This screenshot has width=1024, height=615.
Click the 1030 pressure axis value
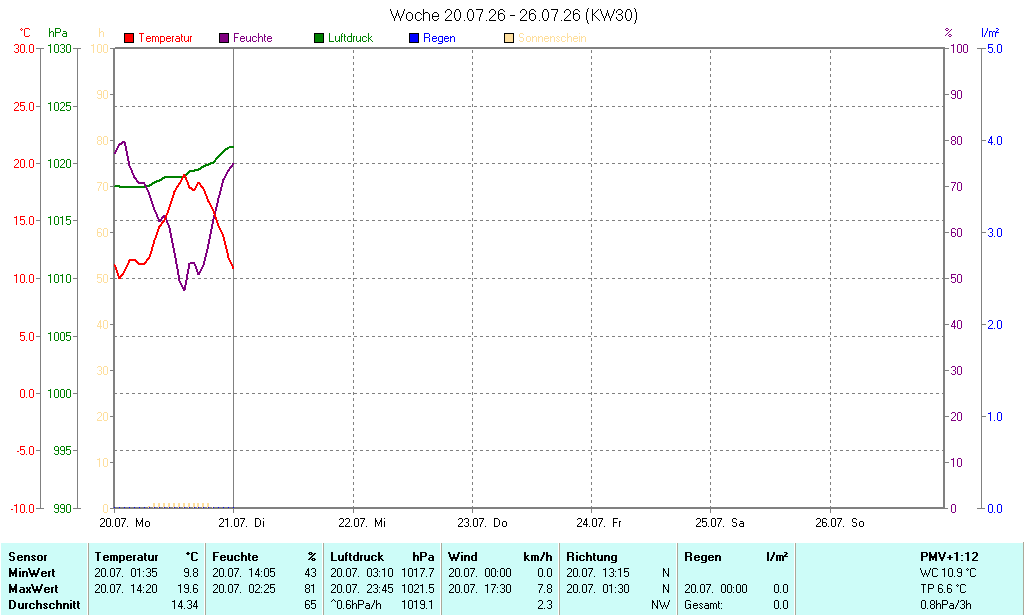(x=59, y=49)
